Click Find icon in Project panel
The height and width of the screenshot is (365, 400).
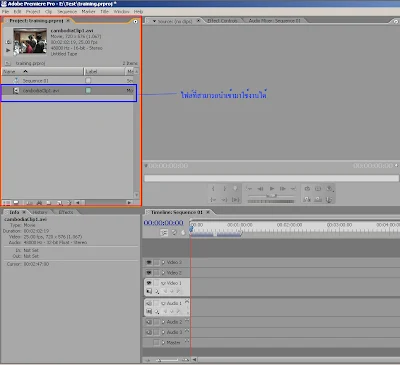click(x=39, y=203)
